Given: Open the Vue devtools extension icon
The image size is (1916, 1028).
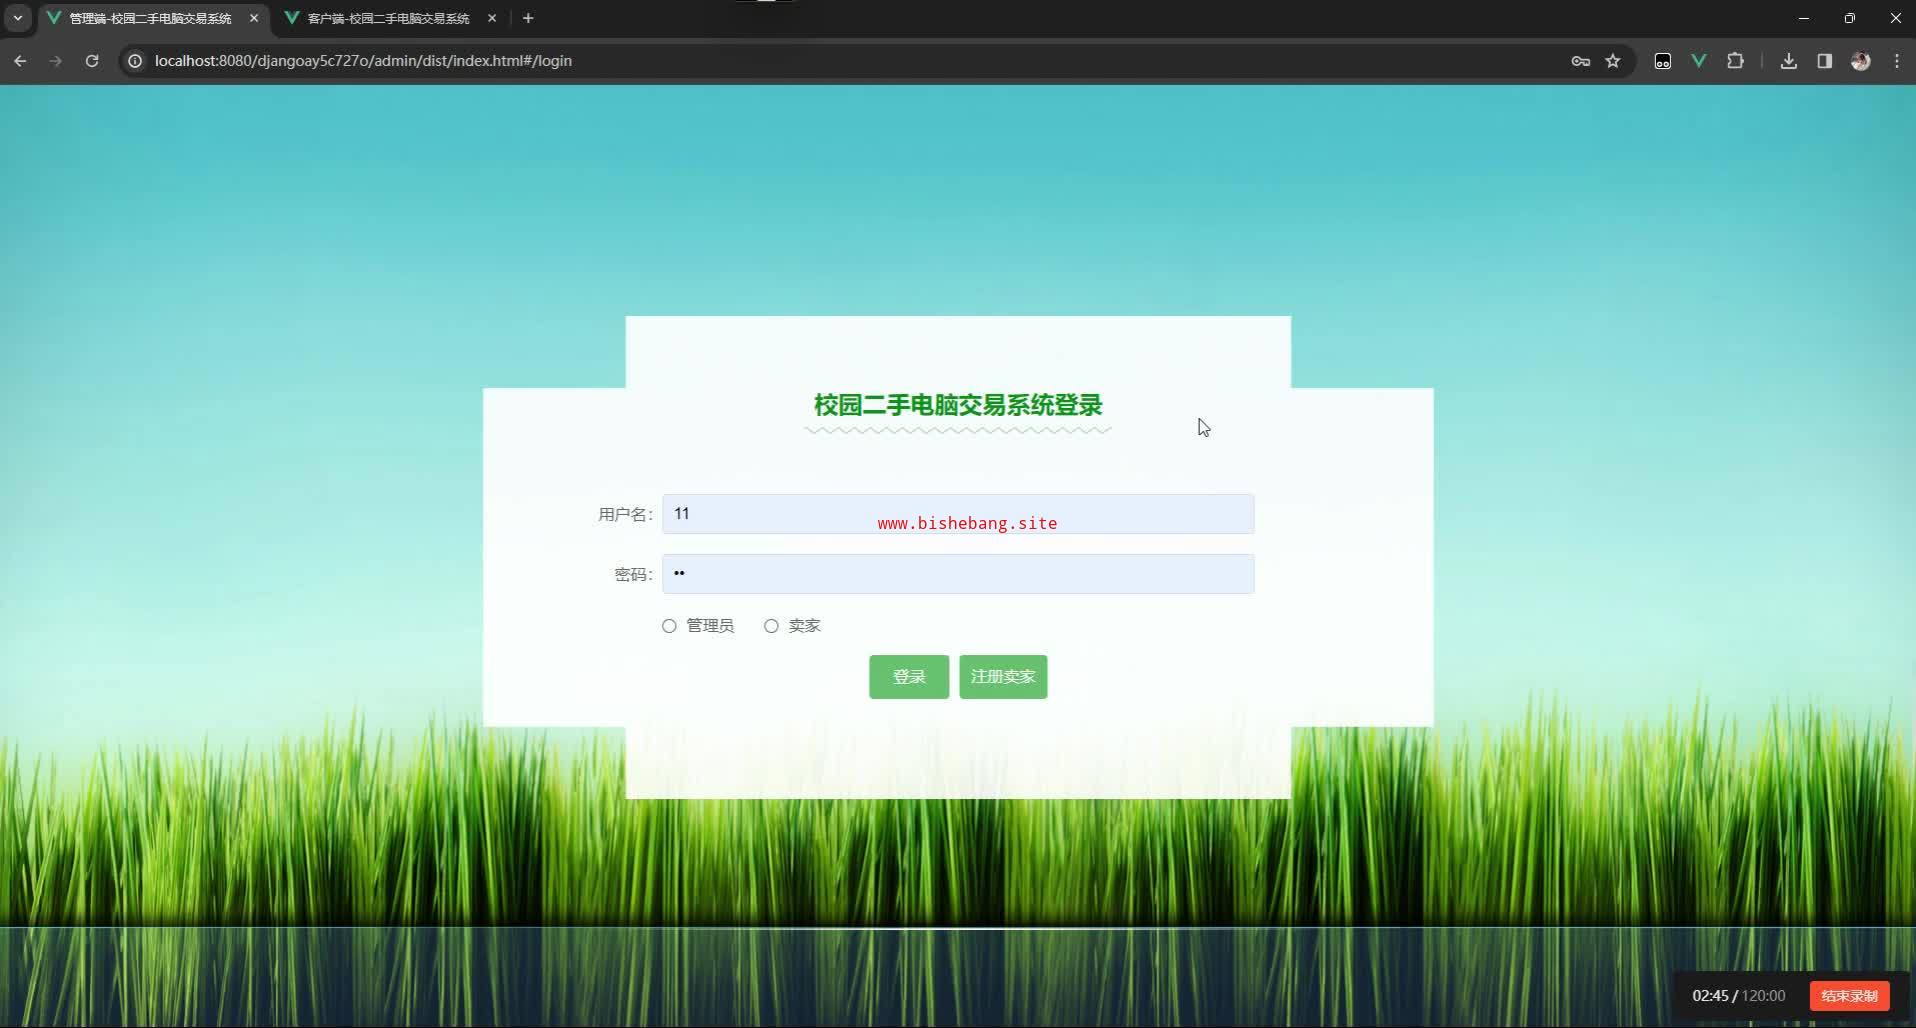Looking at the screenshot, I should [x=1698, y=61].
